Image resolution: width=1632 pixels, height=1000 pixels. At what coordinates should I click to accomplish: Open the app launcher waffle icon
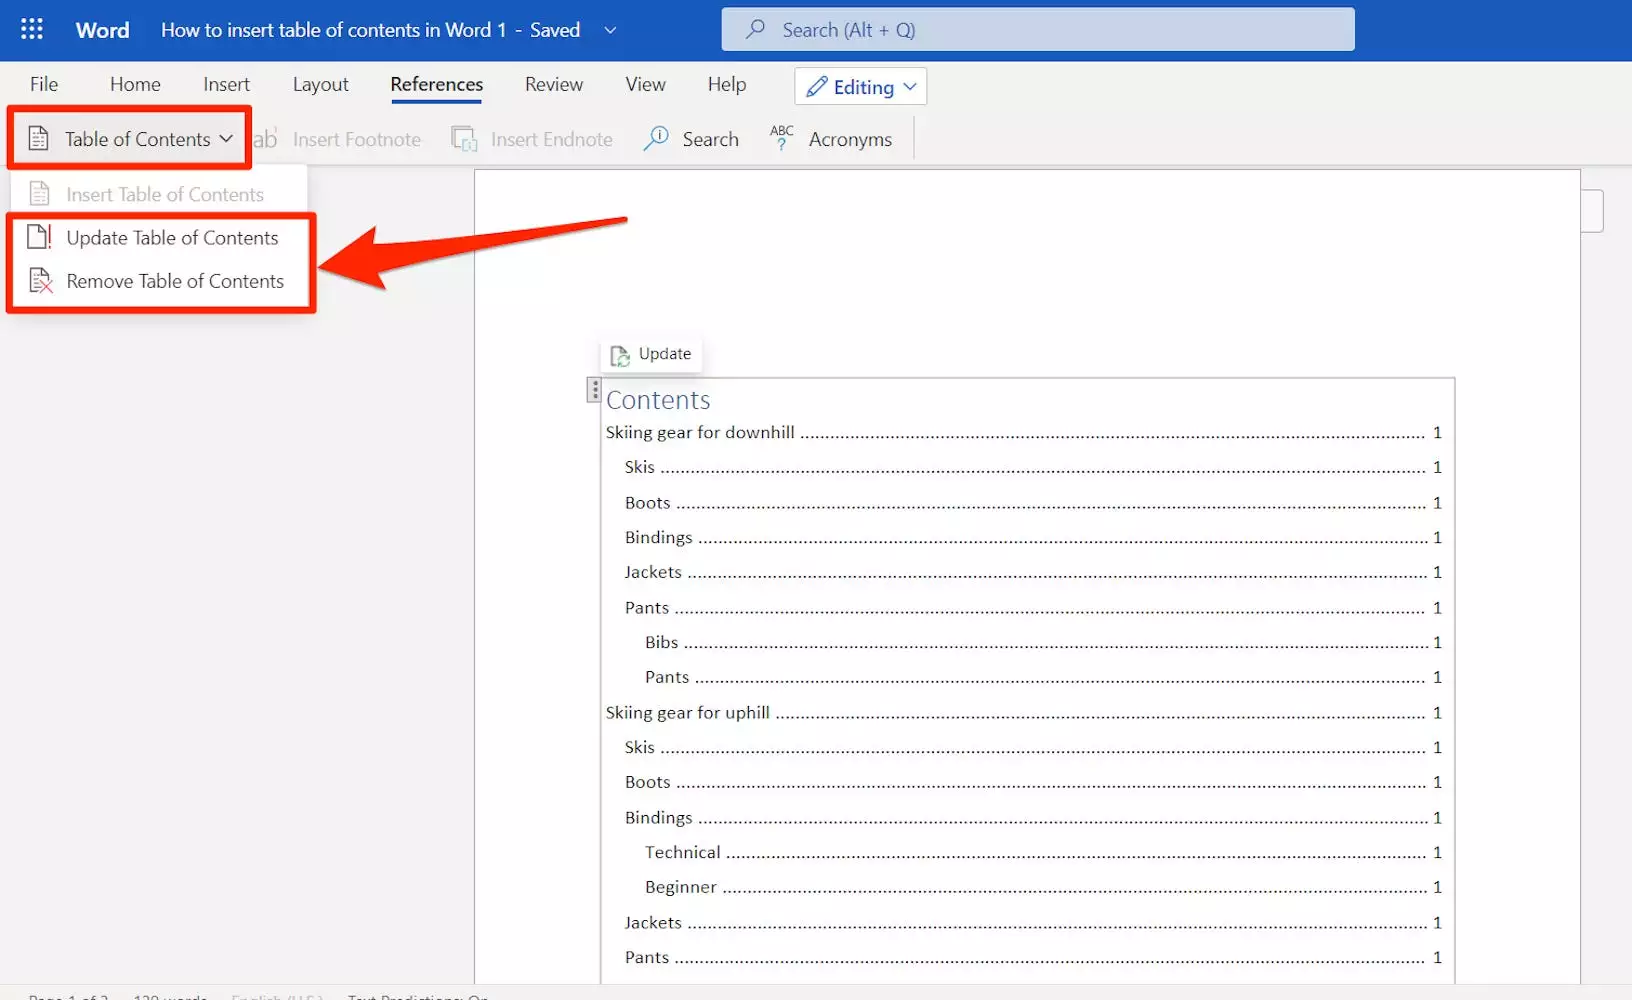(32, 29)
